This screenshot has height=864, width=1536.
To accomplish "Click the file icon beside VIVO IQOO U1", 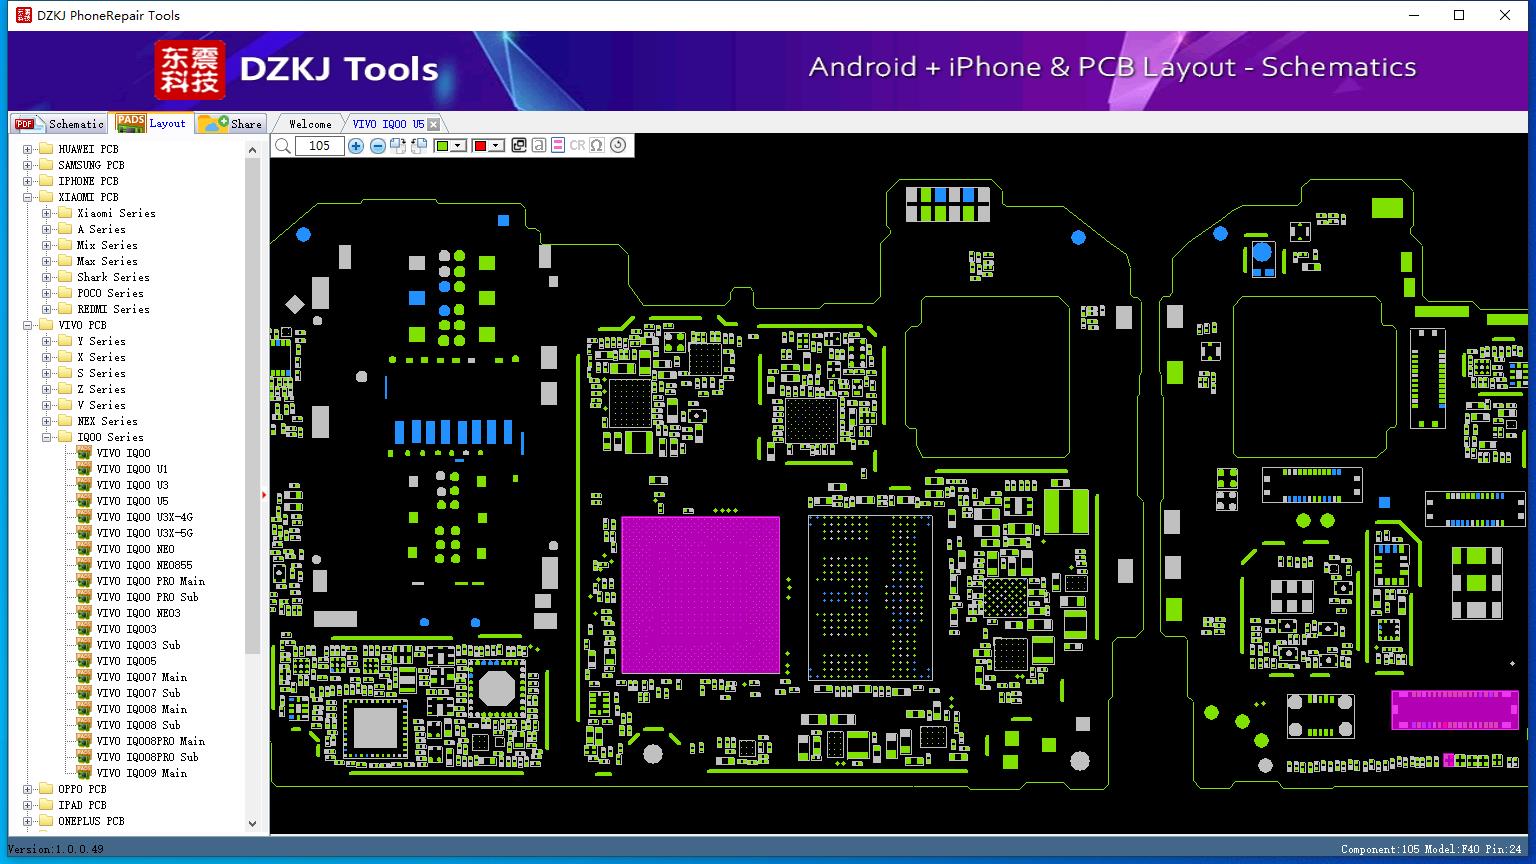I will coord(84,469).
